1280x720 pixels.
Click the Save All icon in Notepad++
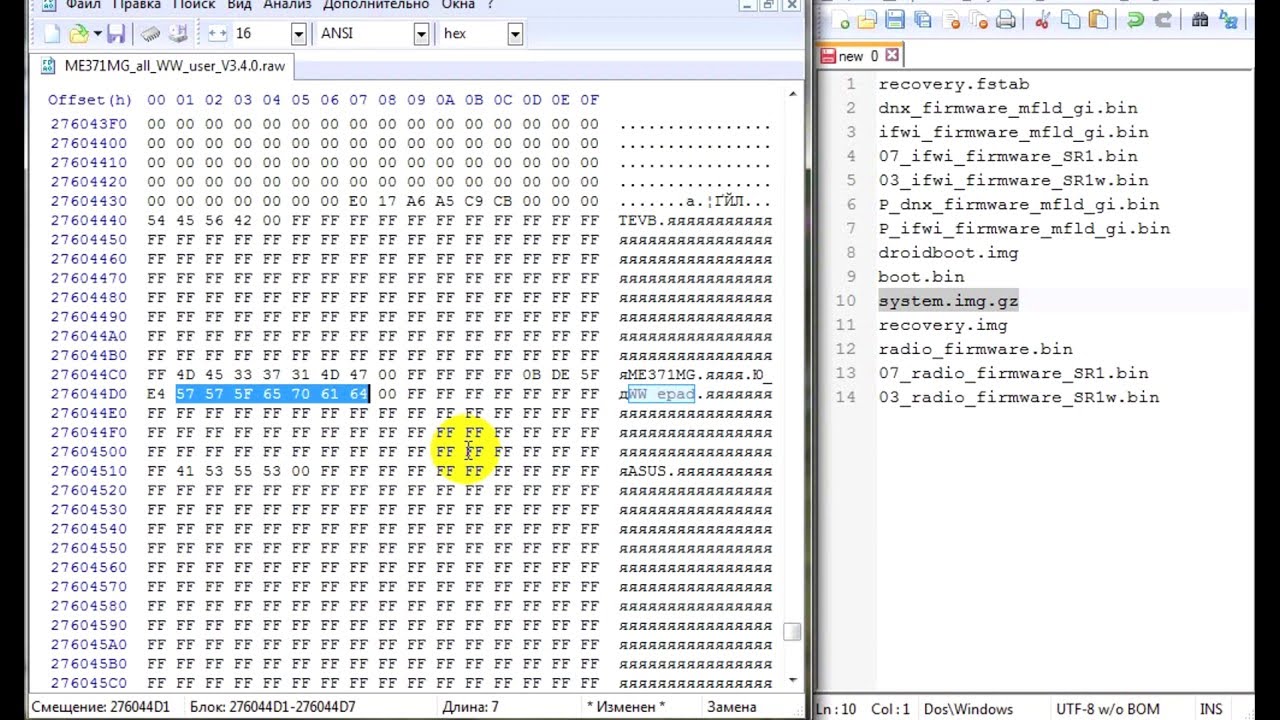tap(923, 20)
